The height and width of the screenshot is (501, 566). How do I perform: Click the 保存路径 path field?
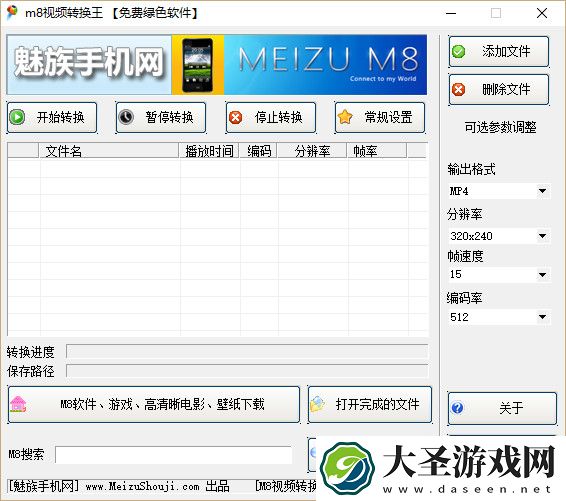tap(247, 371)
